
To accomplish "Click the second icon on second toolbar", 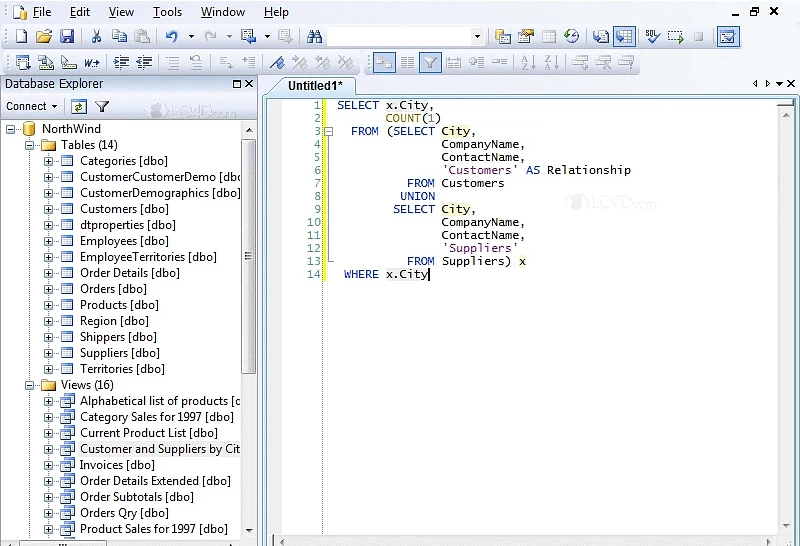I will [46, 63].
